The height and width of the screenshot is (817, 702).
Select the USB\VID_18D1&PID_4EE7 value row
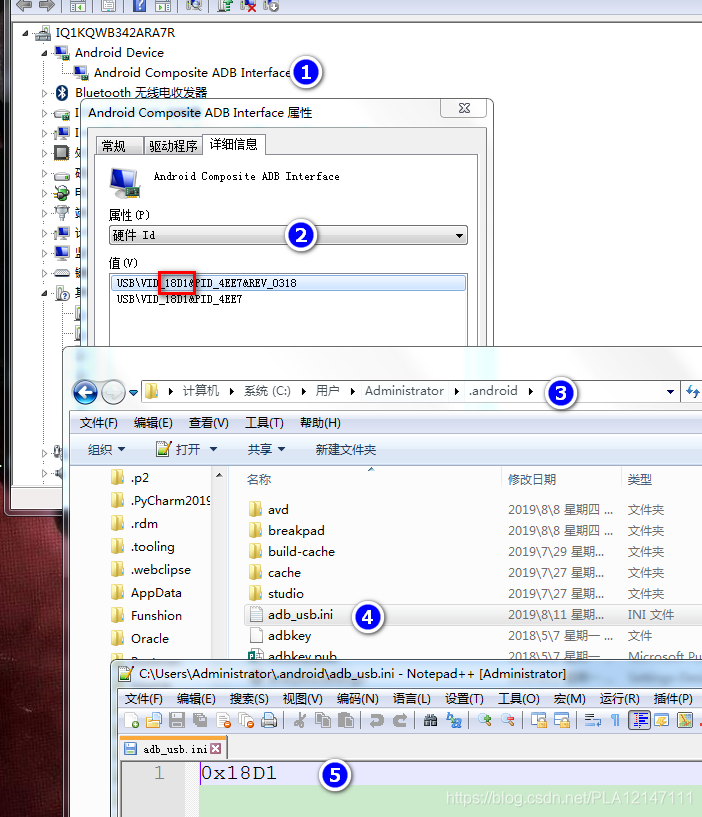click(x=179, y=299)
